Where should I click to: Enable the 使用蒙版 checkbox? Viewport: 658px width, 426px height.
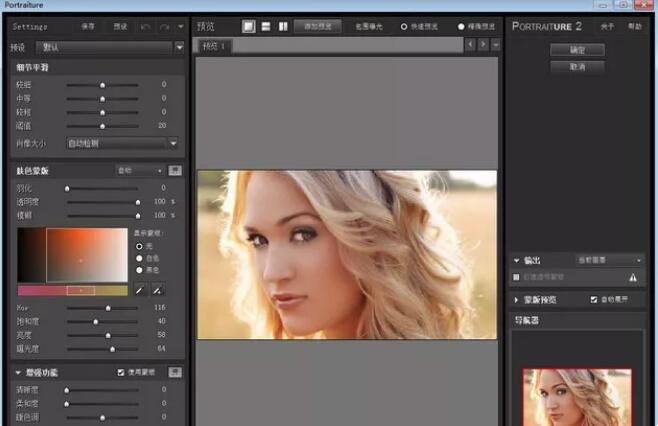[122, 372]
